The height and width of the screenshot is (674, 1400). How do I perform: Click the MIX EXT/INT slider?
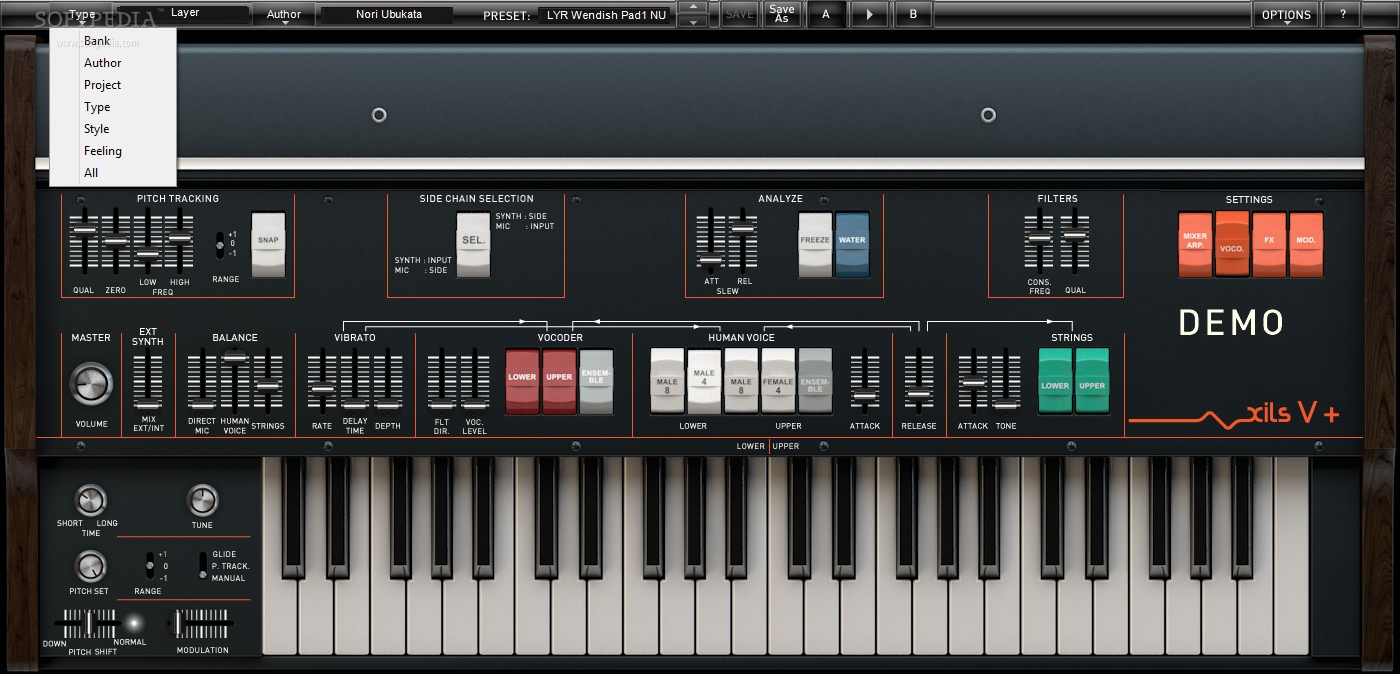coord(148,382)
